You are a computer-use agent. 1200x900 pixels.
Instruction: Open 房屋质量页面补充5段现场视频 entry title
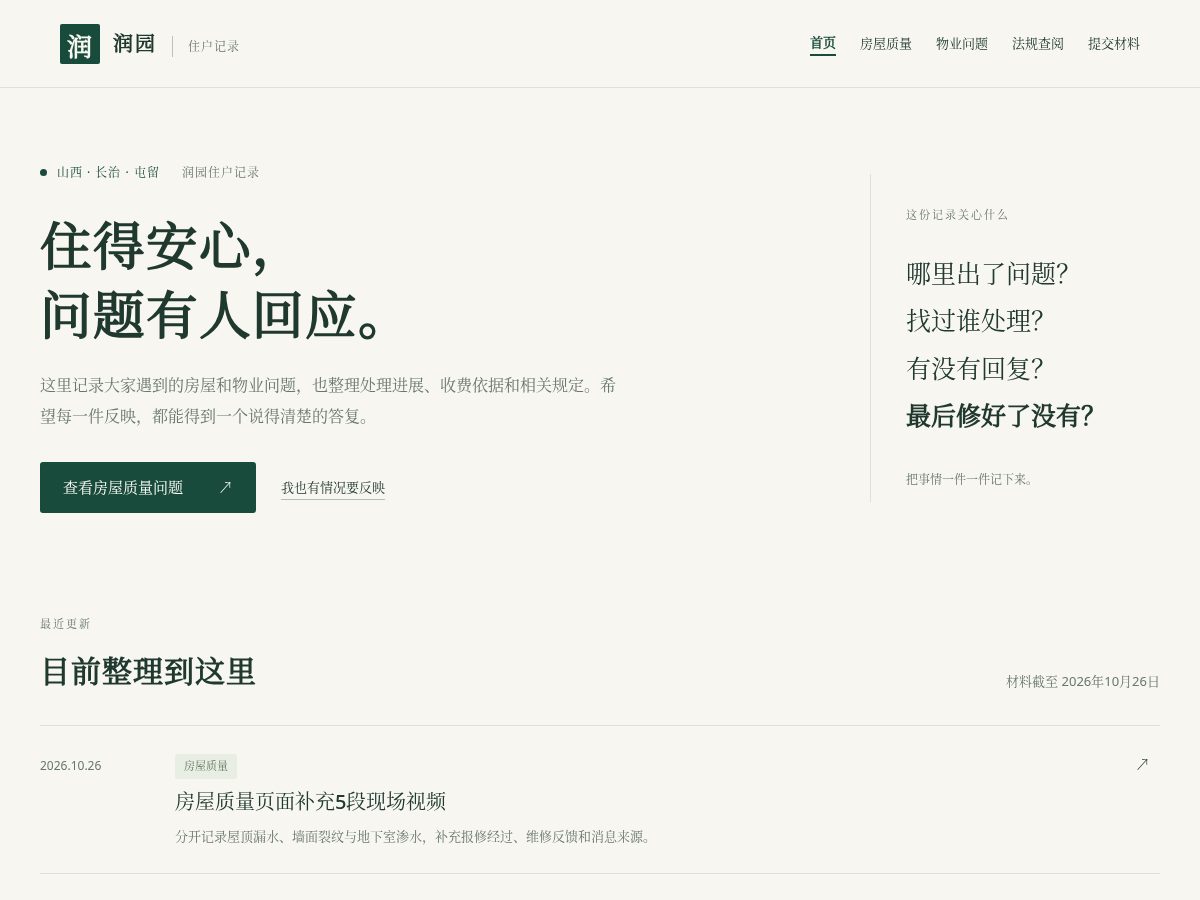click(x=310, y=801)
